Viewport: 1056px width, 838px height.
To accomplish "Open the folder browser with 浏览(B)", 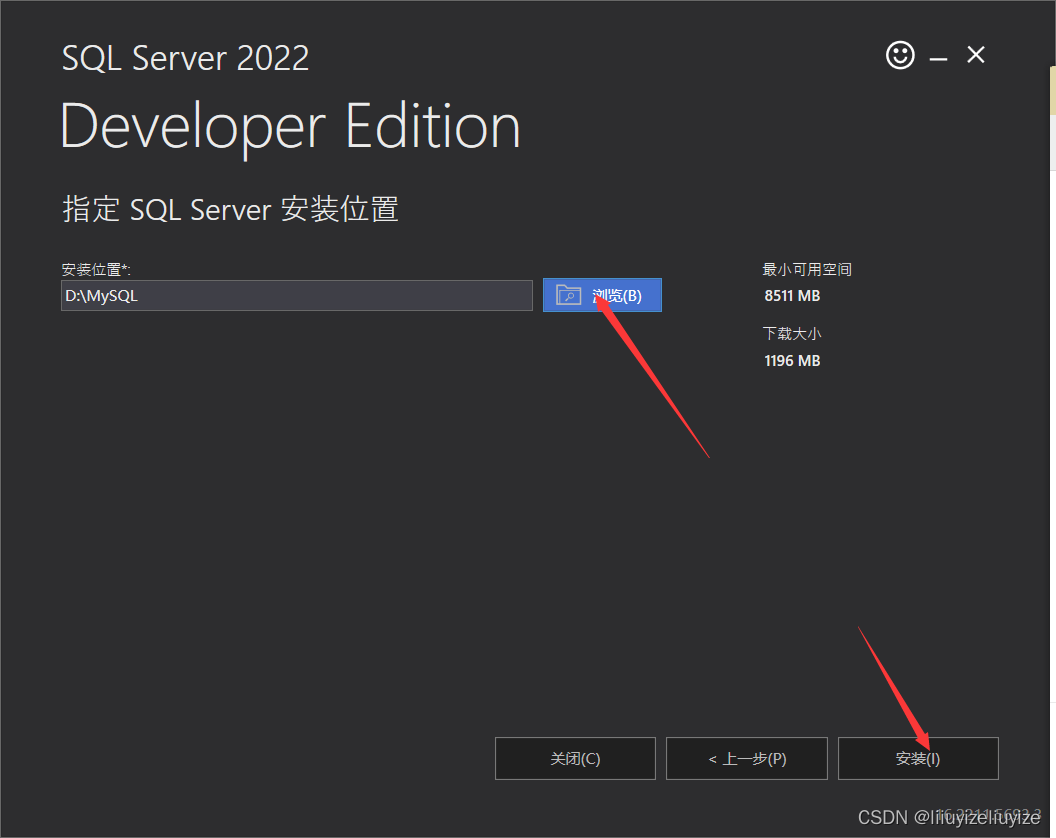I will point(602,295).
